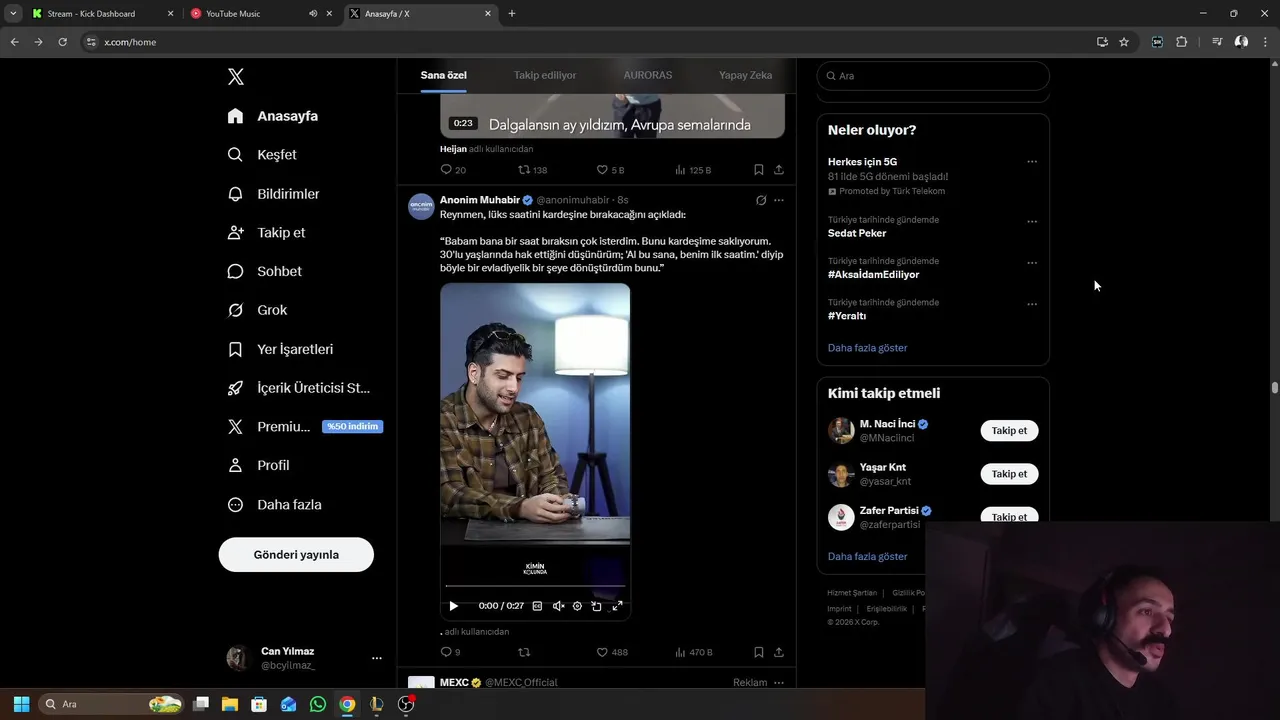Repost the Anonim Muhabir post

tap(524, 652)
